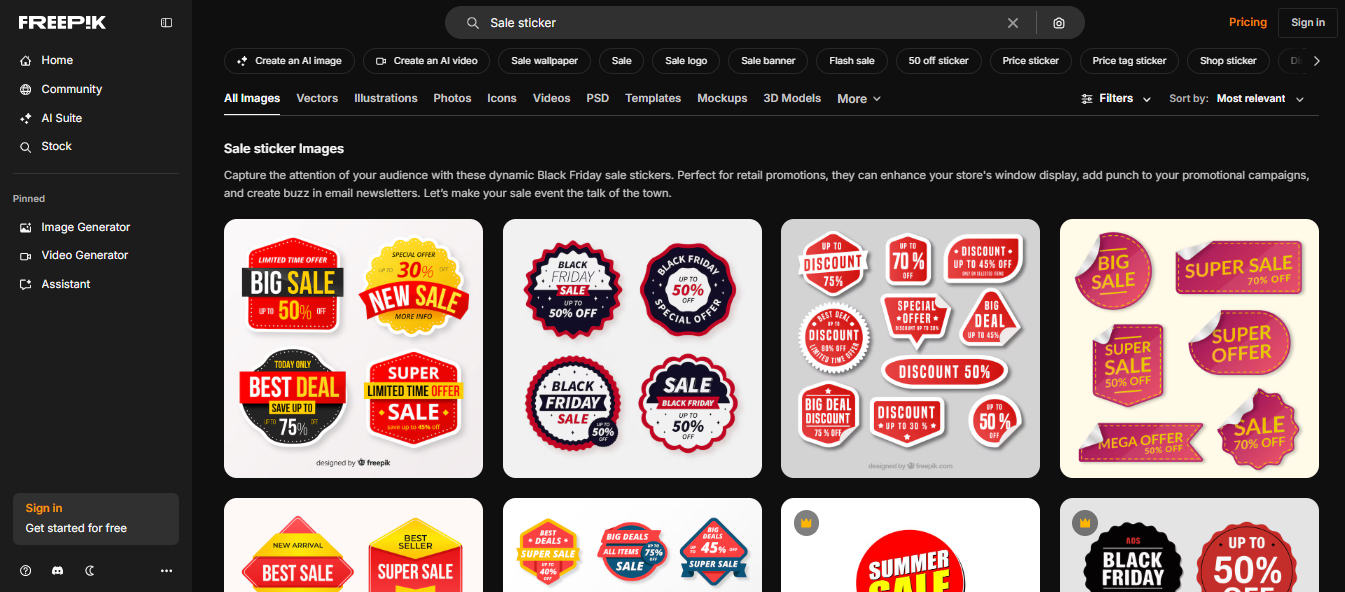Open the Pricing link

(x=1248, y=22)
